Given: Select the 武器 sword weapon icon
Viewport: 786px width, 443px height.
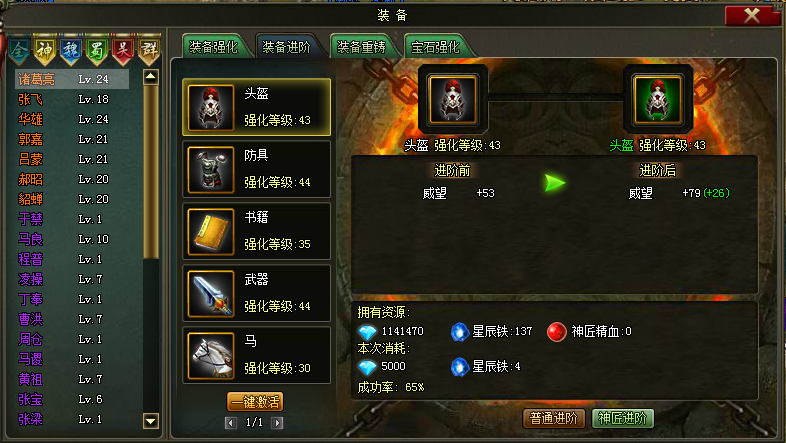Looking at the screenshot, I should 211,294.
